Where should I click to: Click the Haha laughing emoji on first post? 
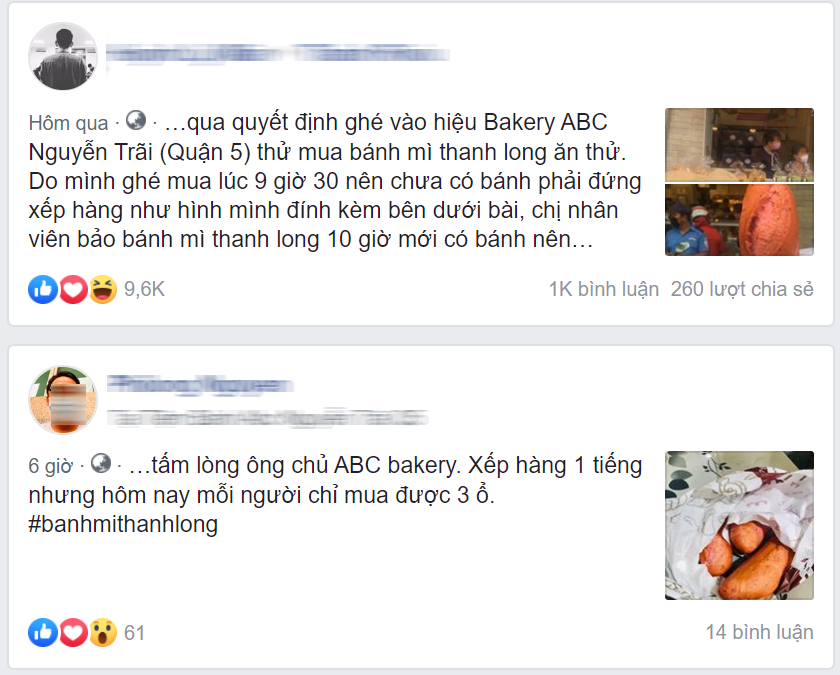(x=103, y=289)
